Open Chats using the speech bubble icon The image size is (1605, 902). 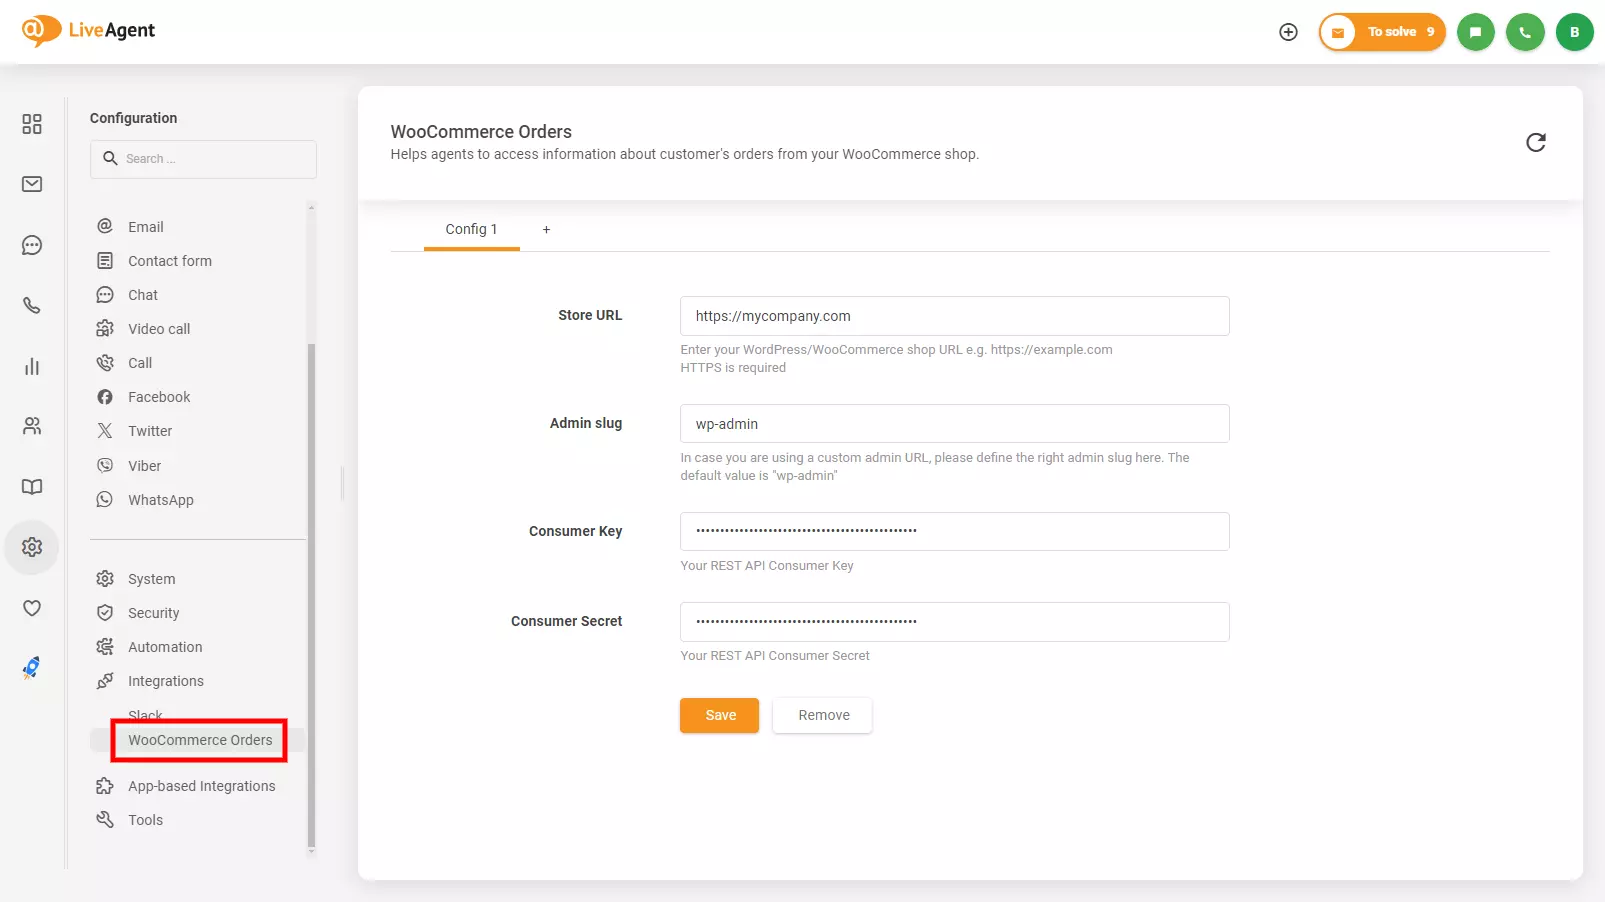tap(31, 245)
